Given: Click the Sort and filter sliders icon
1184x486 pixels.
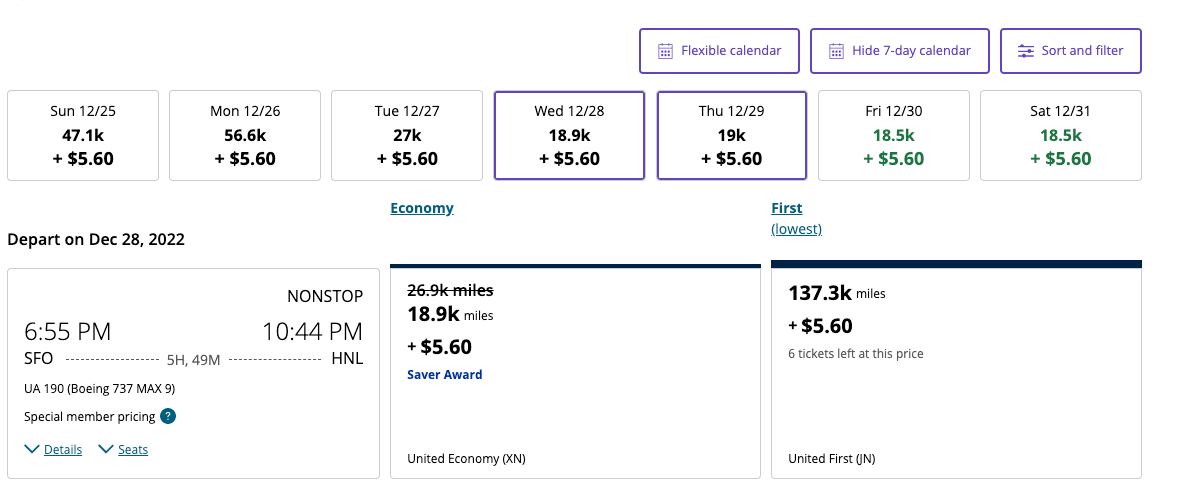Looking at the screenshot, I should tap(1025, 51).
